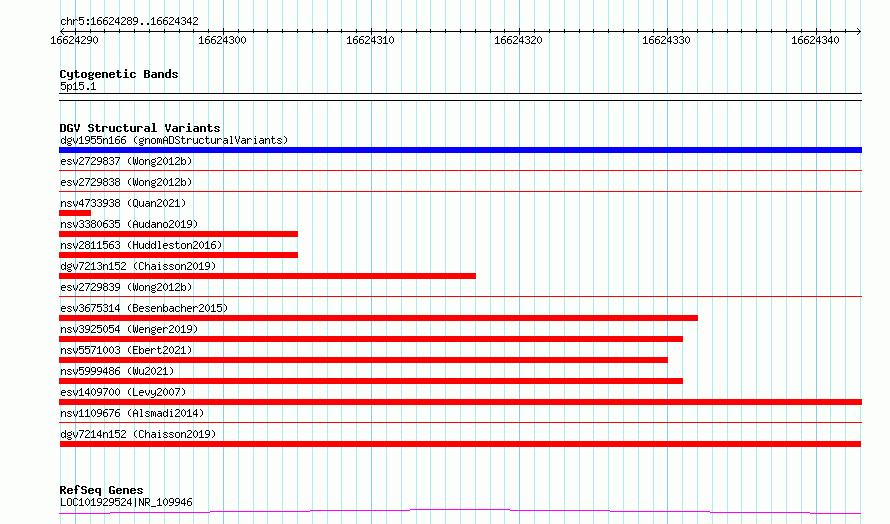Viewport: 890px width, 524px height.
Task: Open the esv3675314 (Besenbacher2015) label
Action: 144,308
